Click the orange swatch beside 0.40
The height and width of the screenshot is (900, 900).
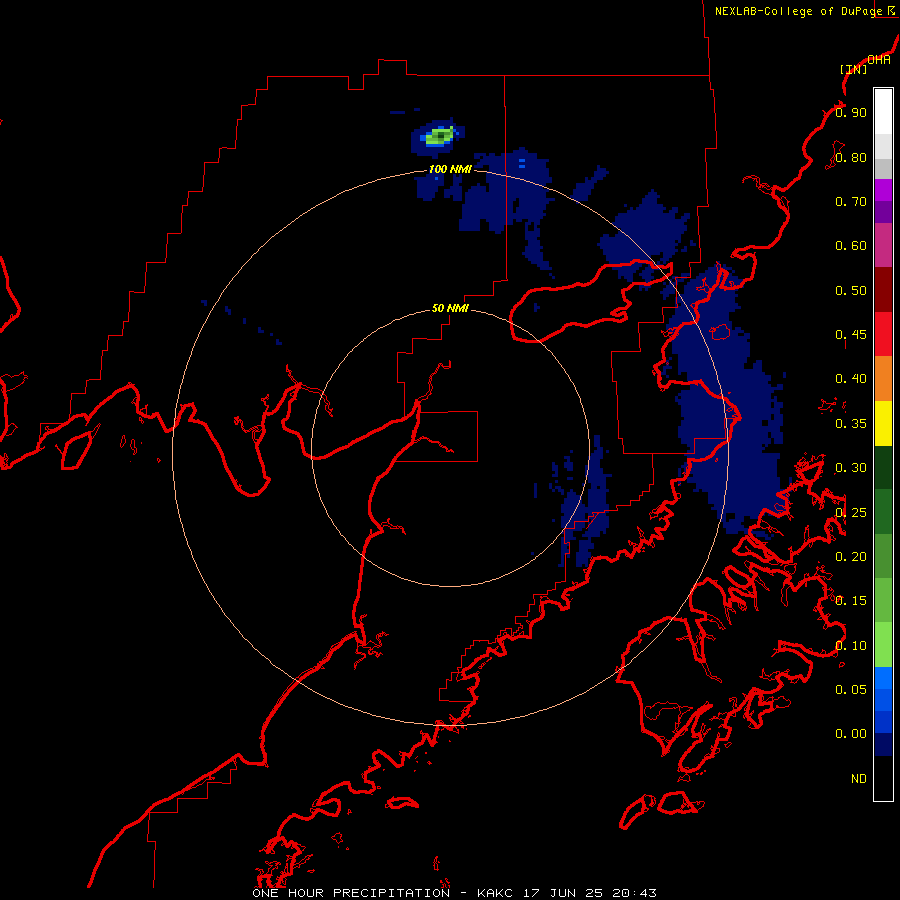tap(883, 379)
